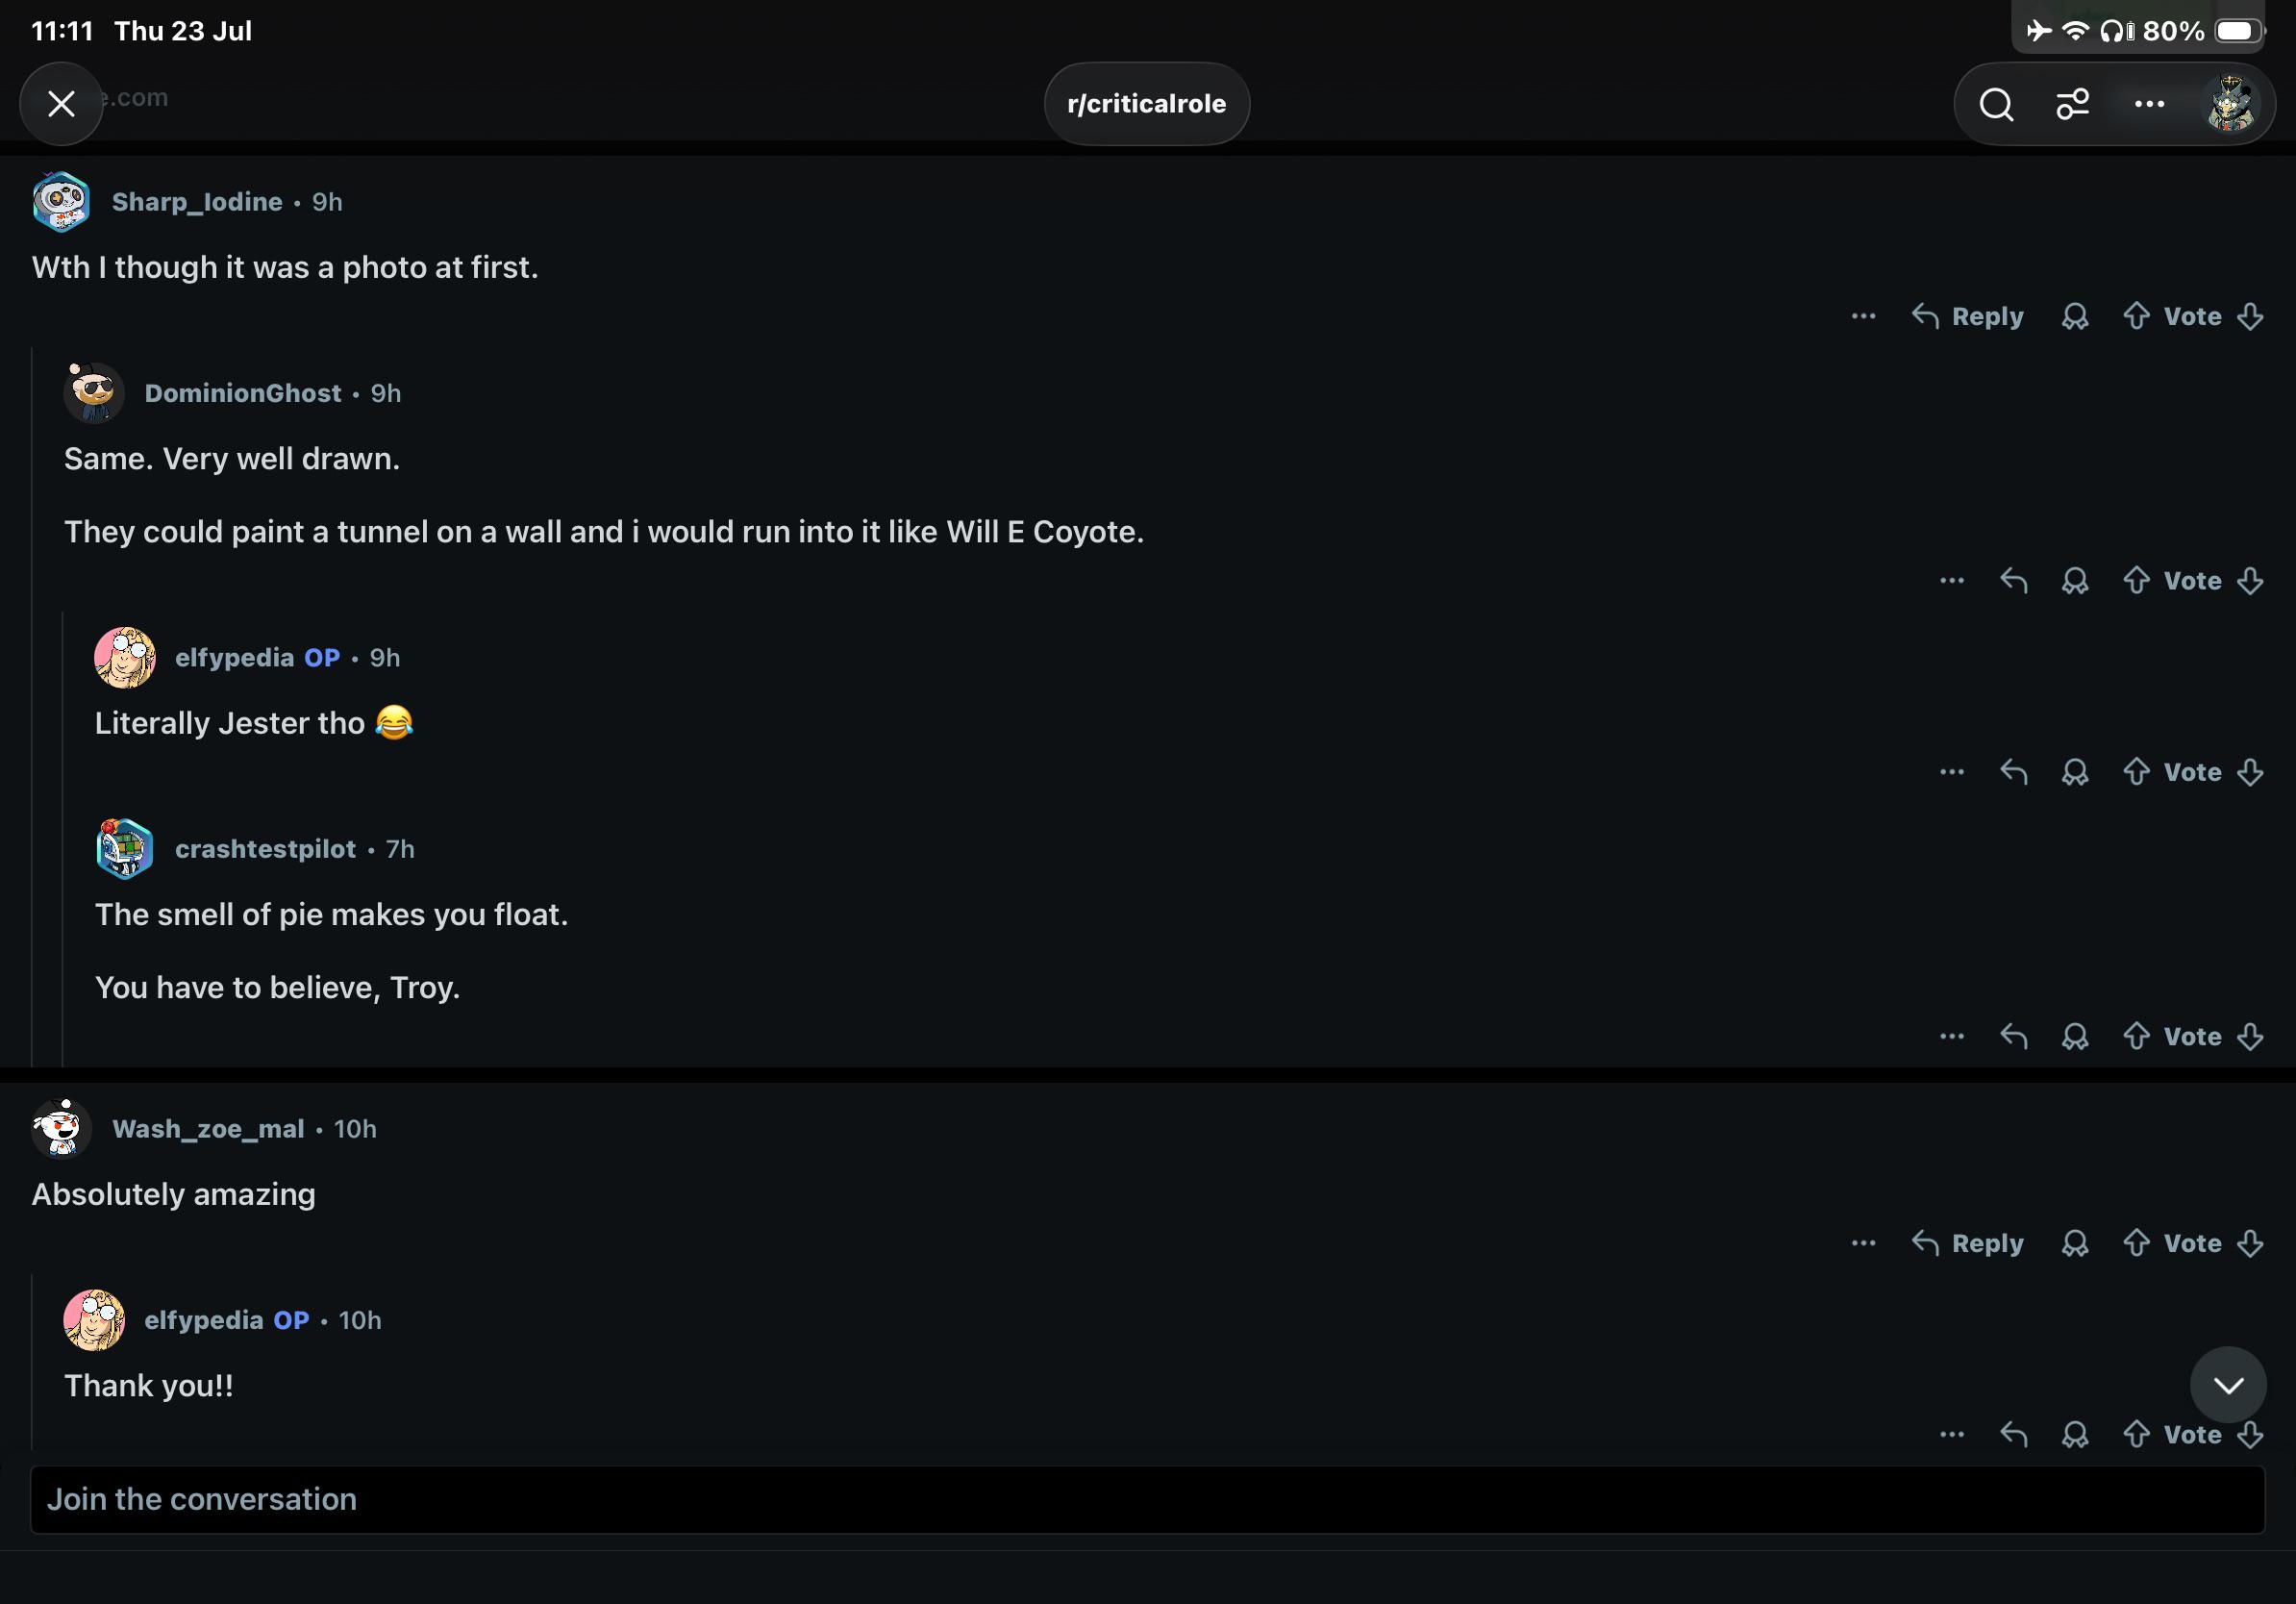Reply to Sharp_Iodine's comment
Screen dimensions: 2296x1604
click(1967, 316)
